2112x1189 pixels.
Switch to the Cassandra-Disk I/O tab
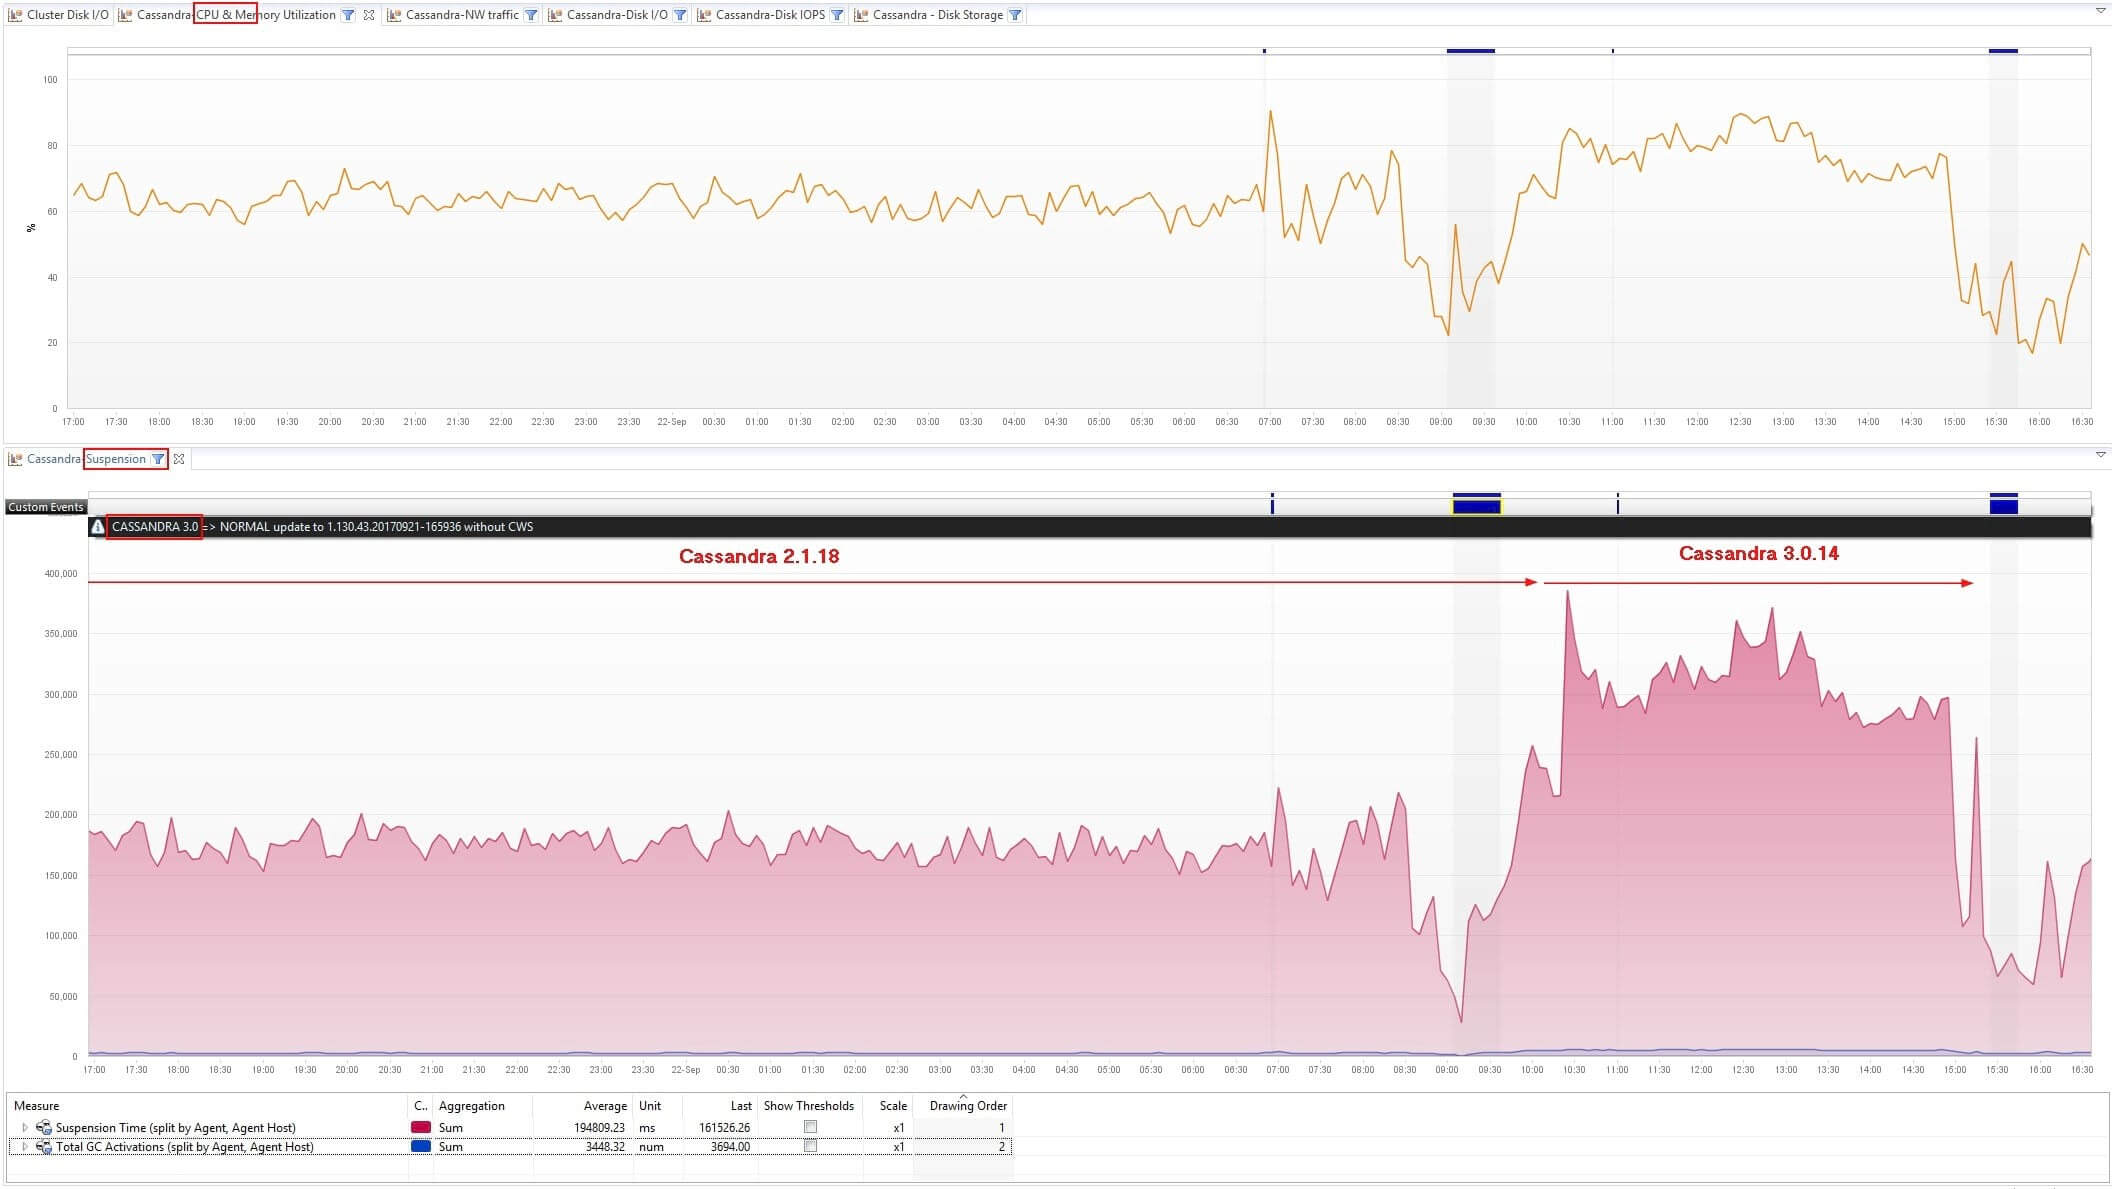[x=617, y=15]
